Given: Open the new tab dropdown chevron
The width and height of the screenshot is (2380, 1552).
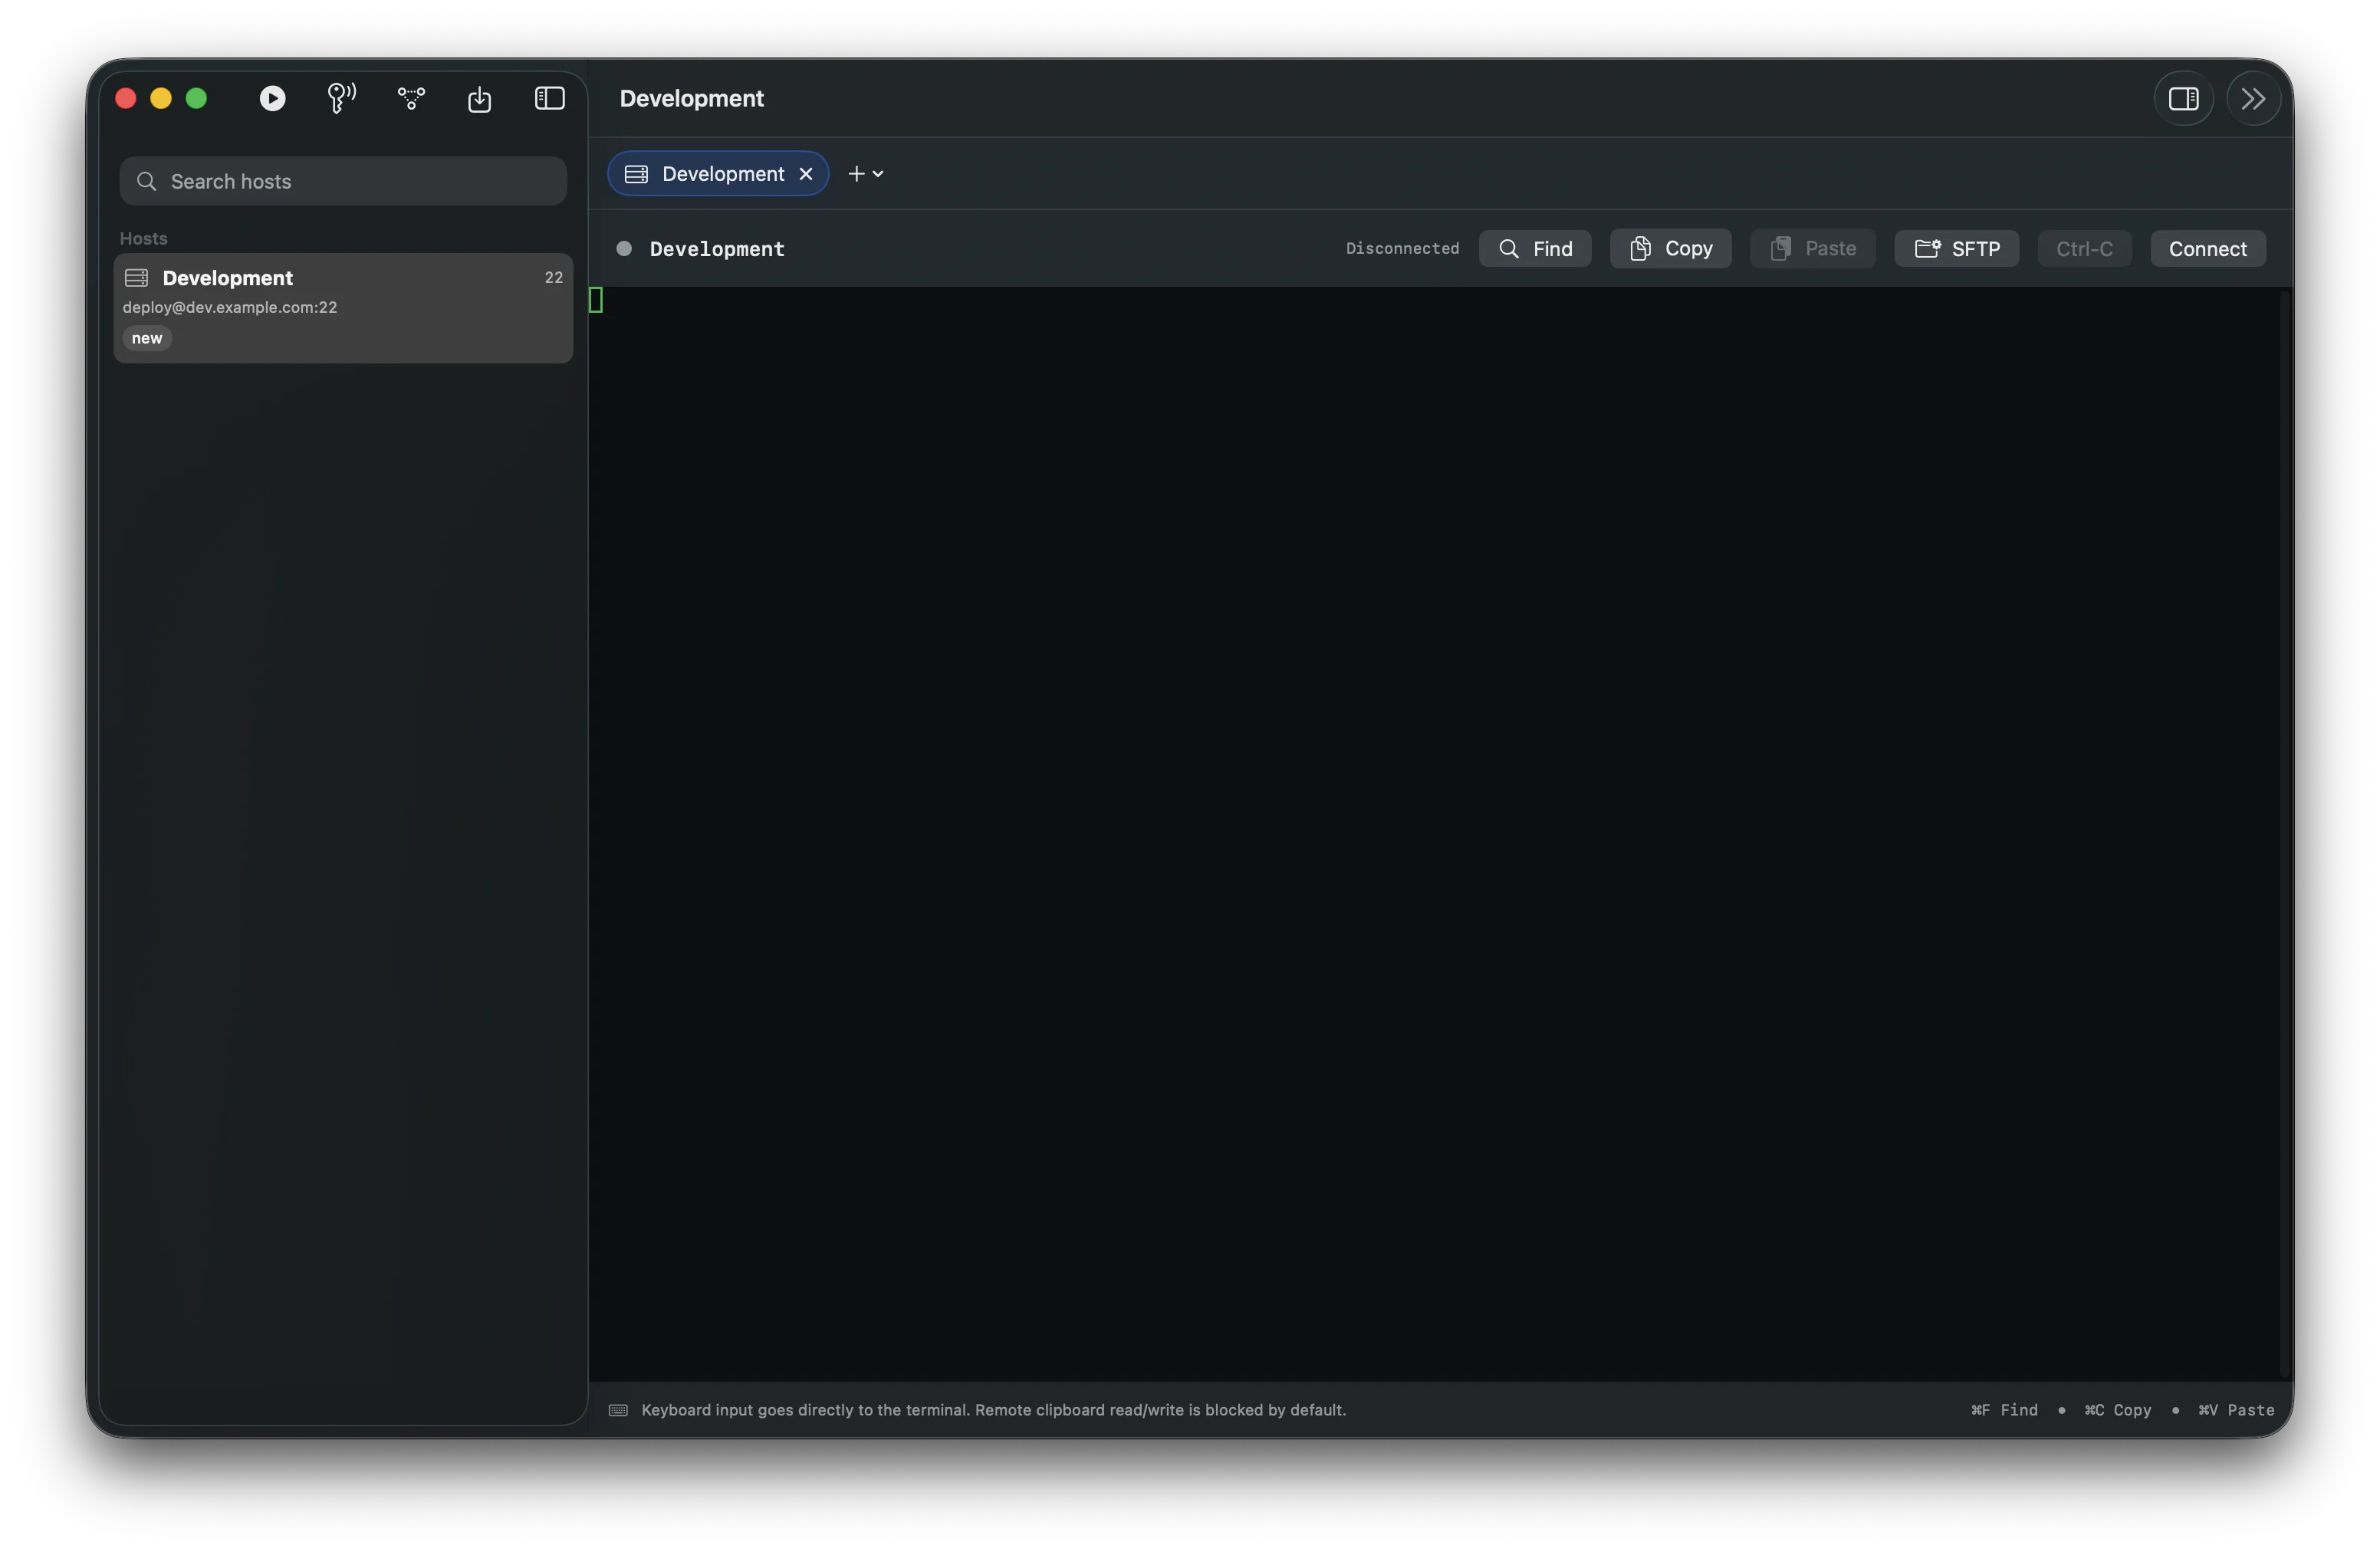Looking at the screenshot, I should tap(878, 174).
